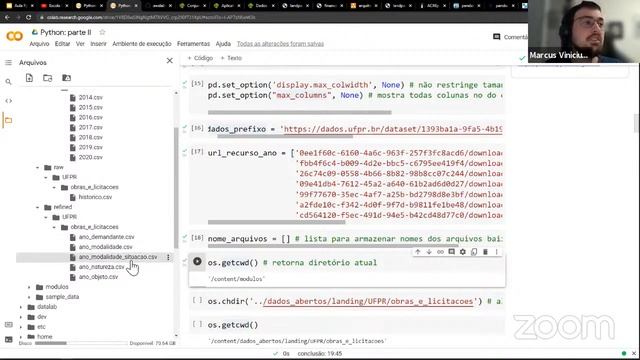
Task: Move the selected cell up
Action: click(x=418, y=252)
